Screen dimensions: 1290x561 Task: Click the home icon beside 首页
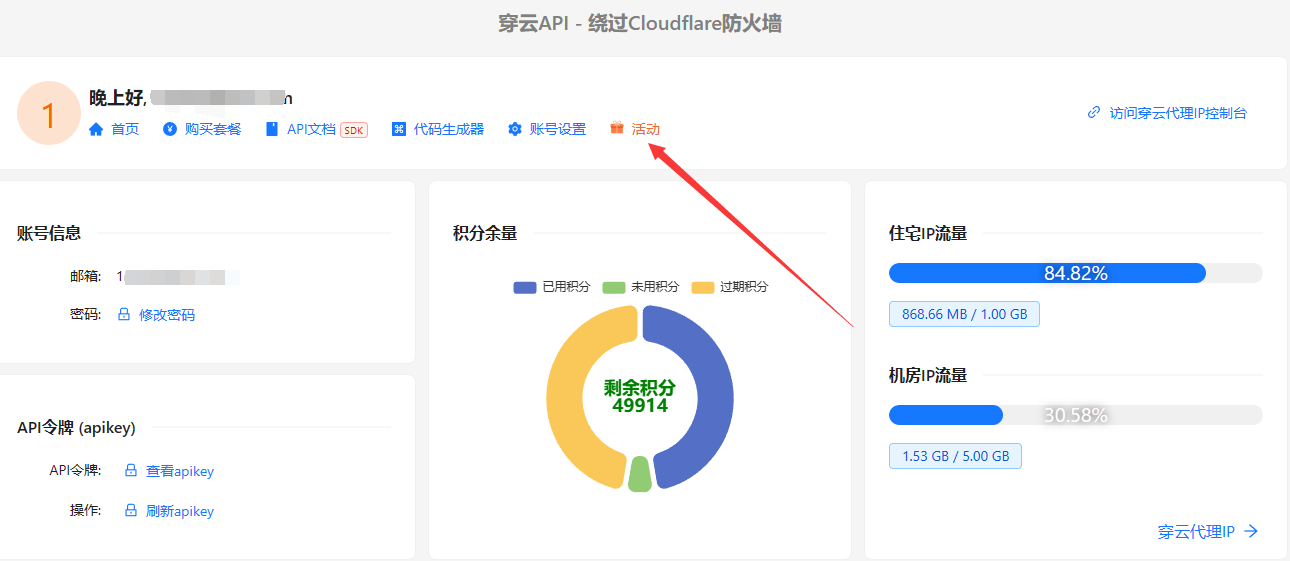pos(96,129)
